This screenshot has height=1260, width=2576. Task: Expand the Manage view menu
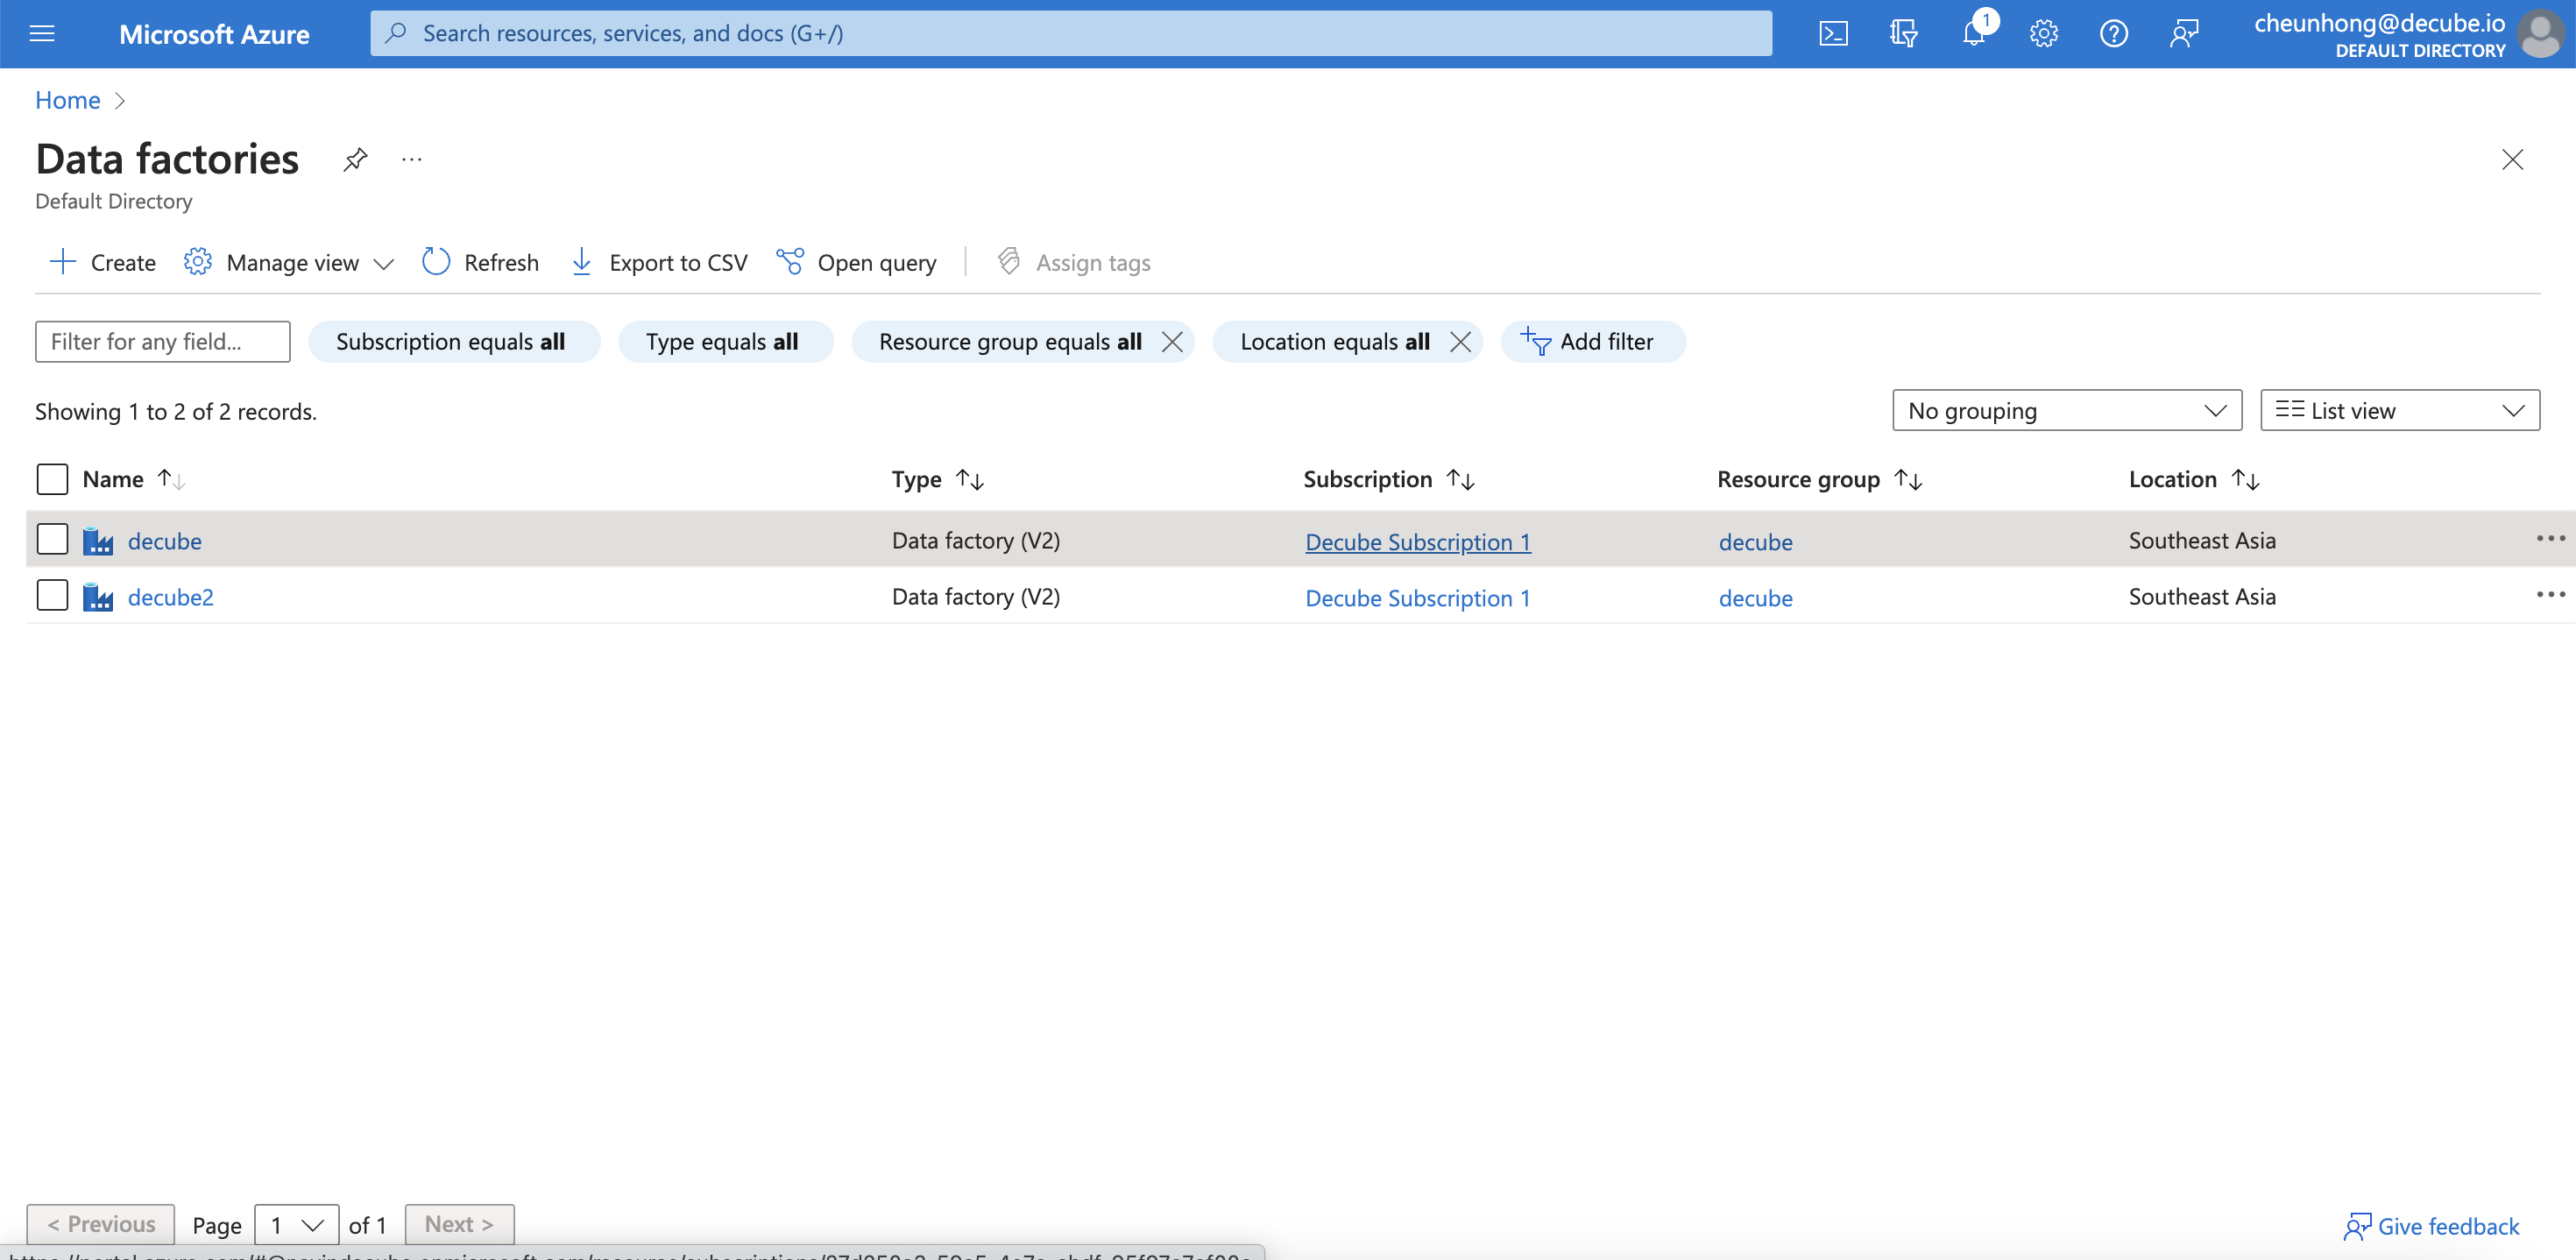[x=290, y=263]
